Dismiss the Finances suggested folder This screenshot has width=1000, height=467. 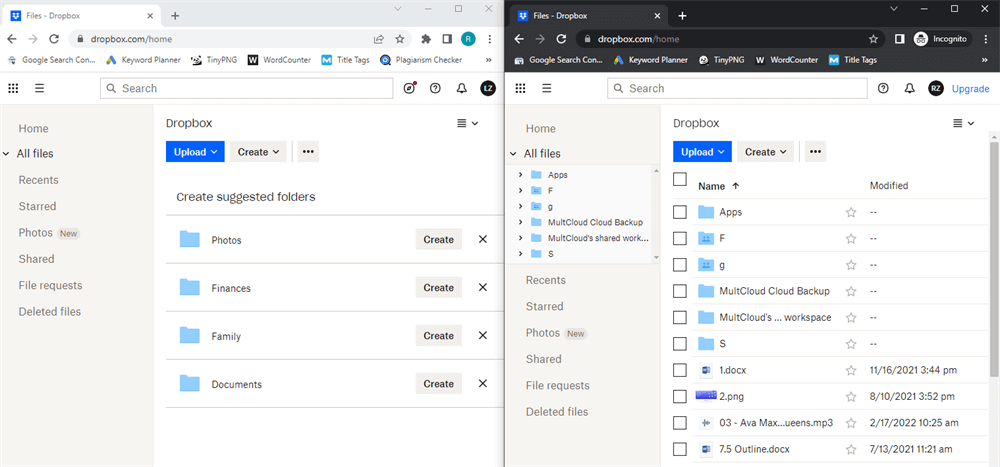pos(482,288)
